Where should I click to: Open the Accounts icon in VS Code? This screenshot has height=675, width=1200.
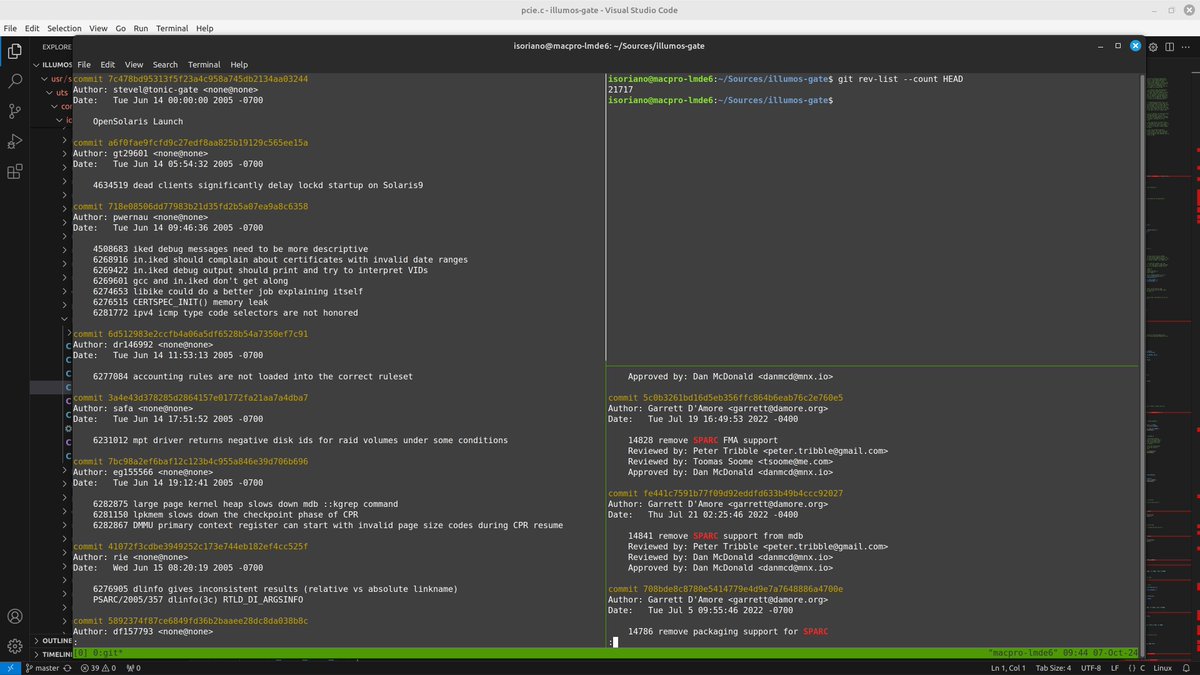[15, 617]
